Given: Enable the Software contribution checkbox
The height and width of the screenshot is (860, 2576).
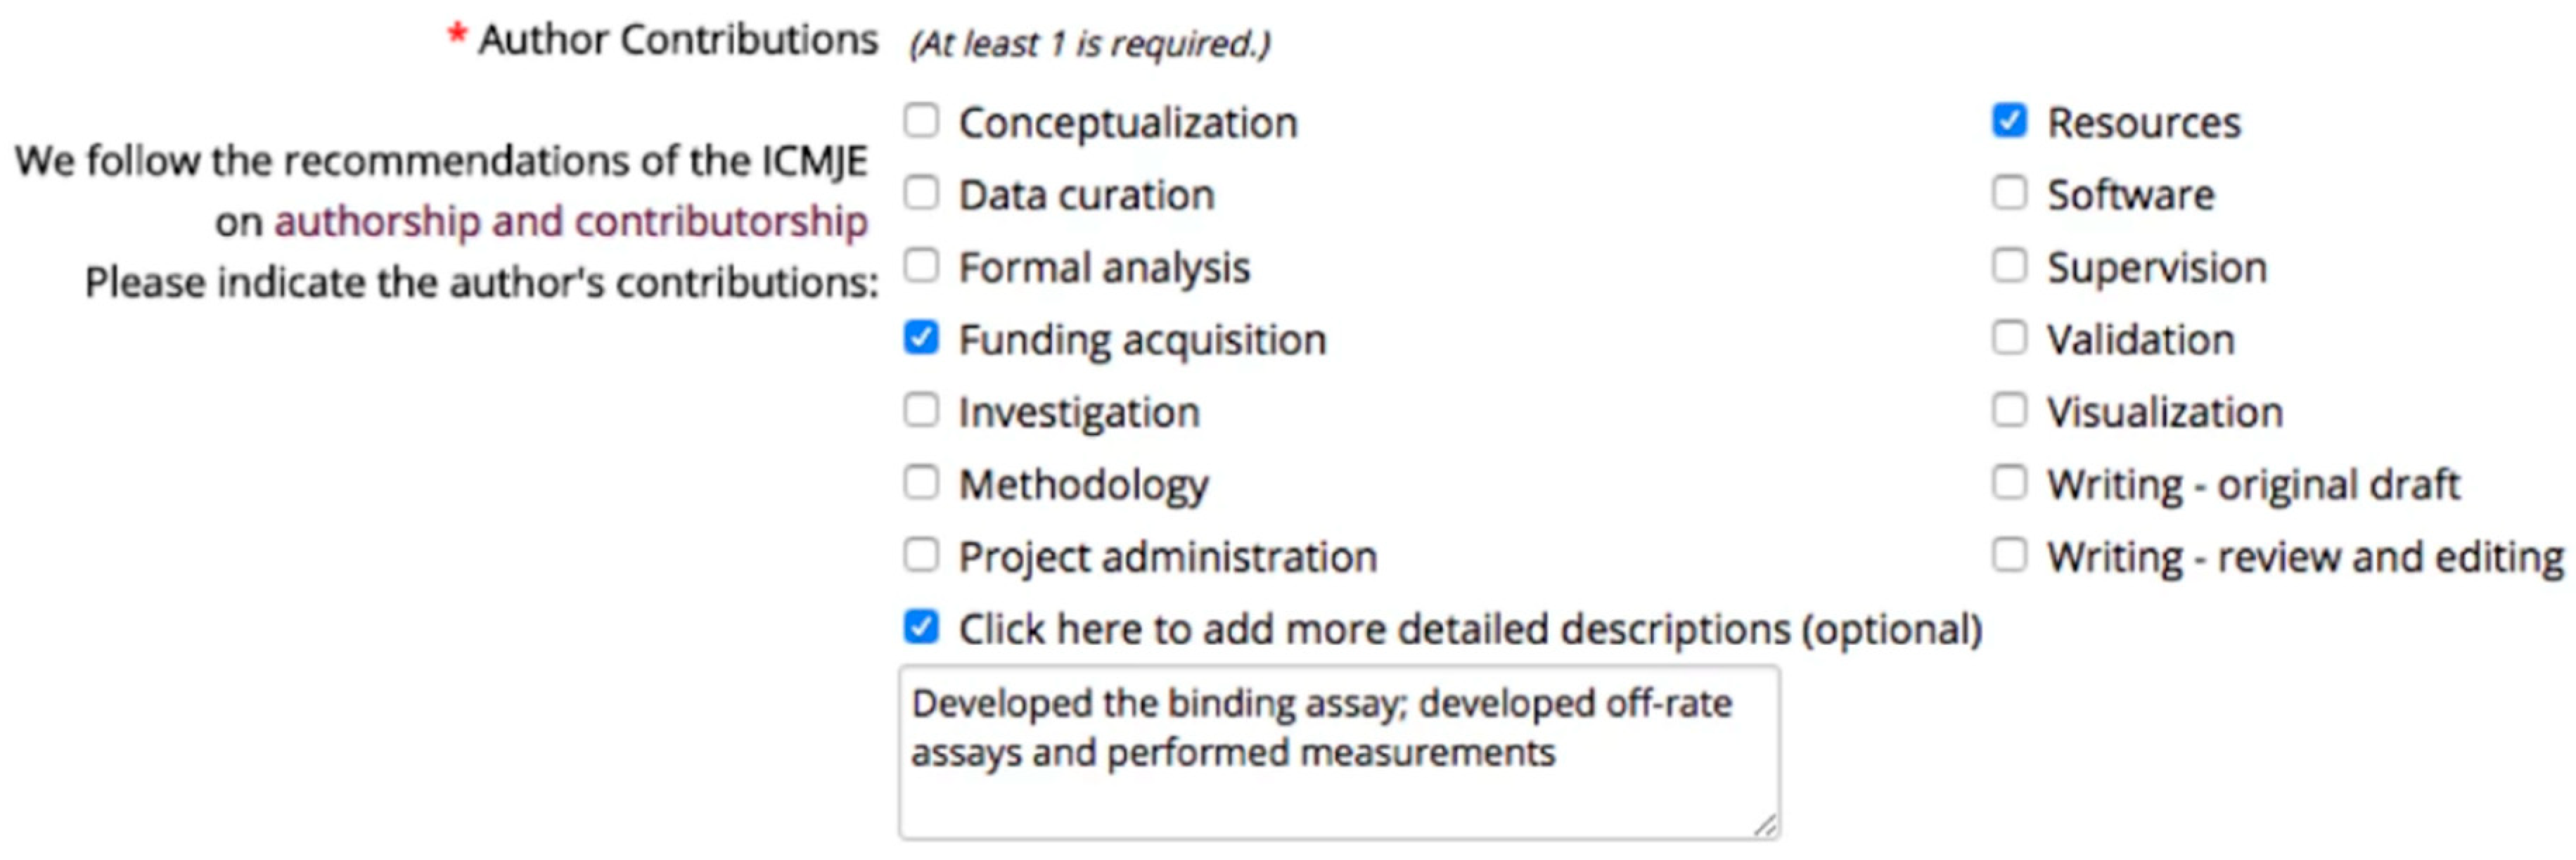Looking at the screenshot, I should [2009, 193].
